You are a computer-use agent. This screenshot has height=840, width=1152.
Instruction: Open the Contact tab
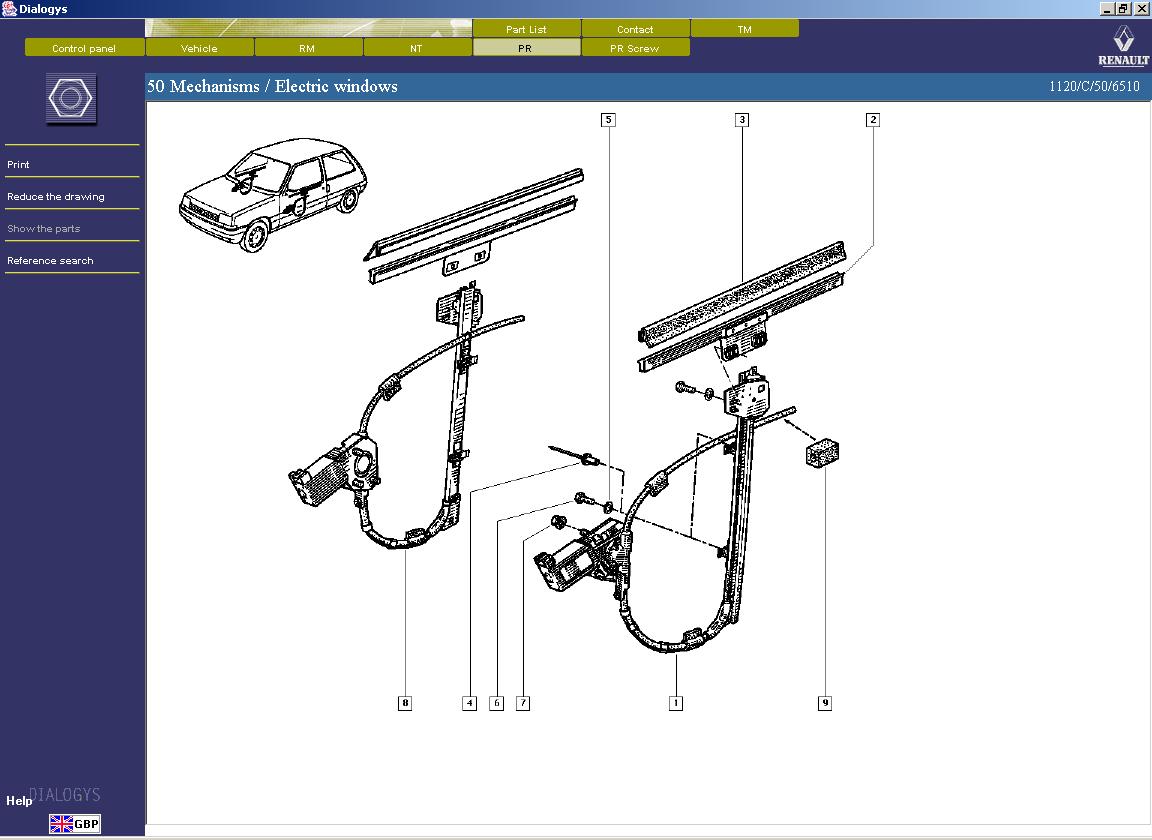(x=635, y=29)
